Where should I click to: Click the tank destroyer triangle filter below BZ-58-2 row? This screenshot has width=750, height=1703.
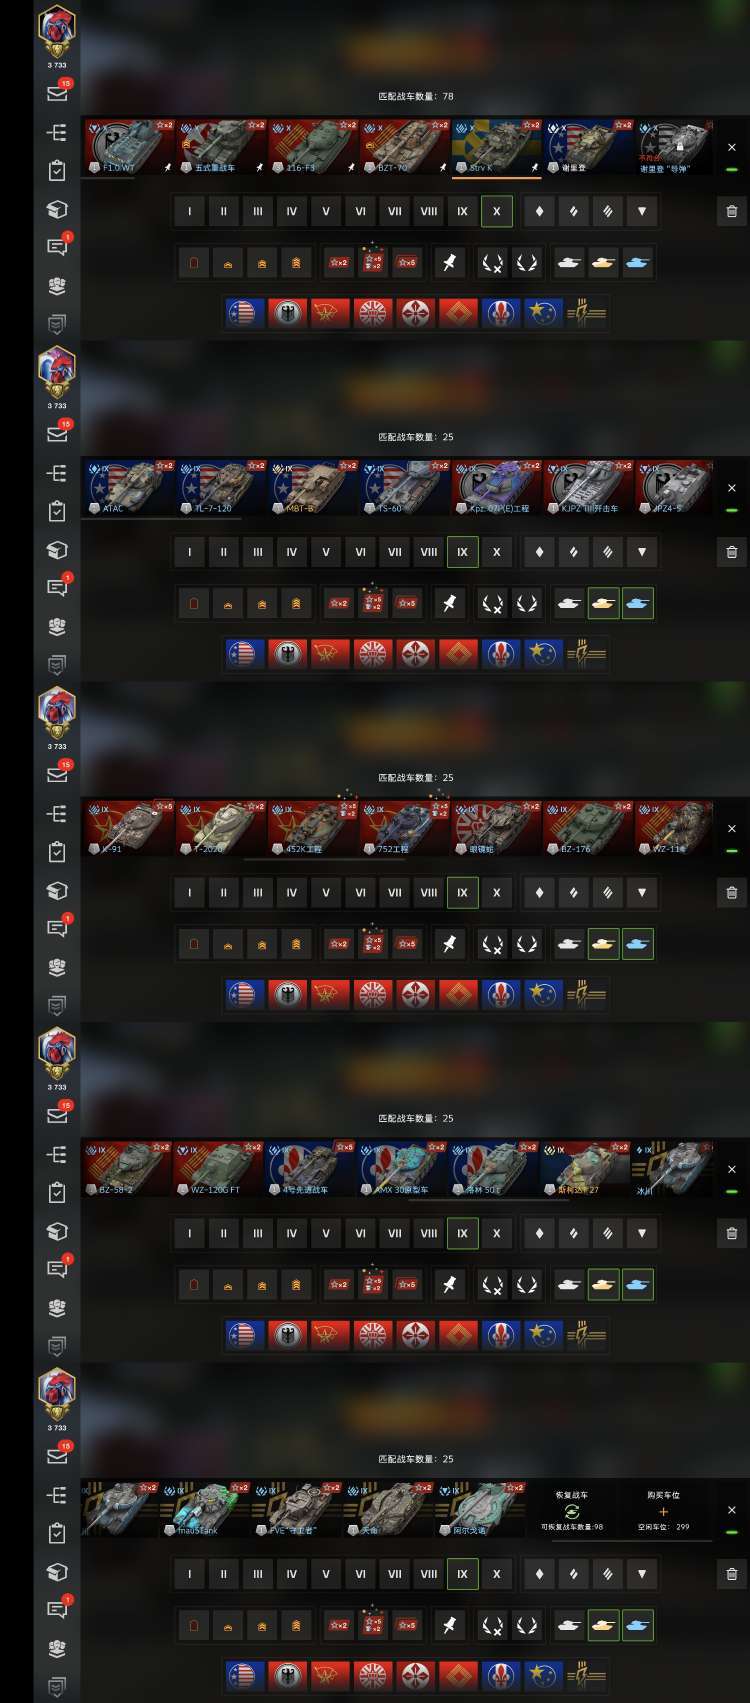pyautogui.click(x=641, y=1233)
